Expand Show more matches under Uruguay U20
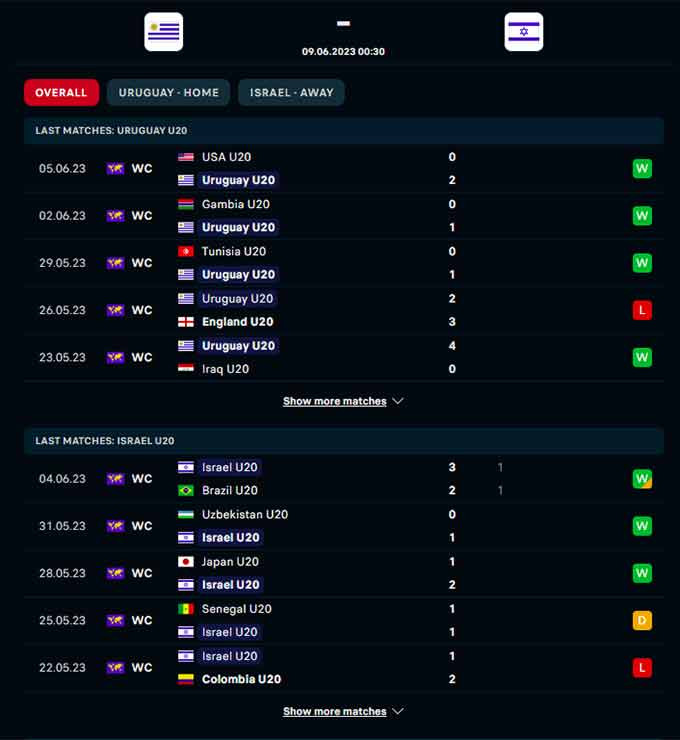This screenshot has width=680, height=740. pos(343,401)
